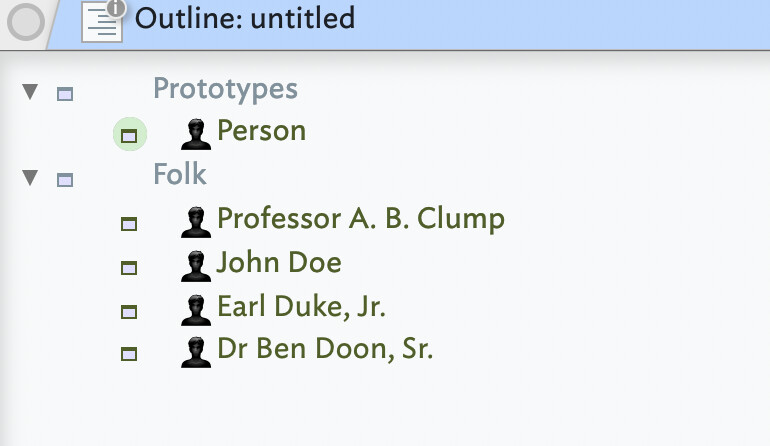Click the Outline document icon in the tab
This screenshot has width=770, height=446.
102,22
